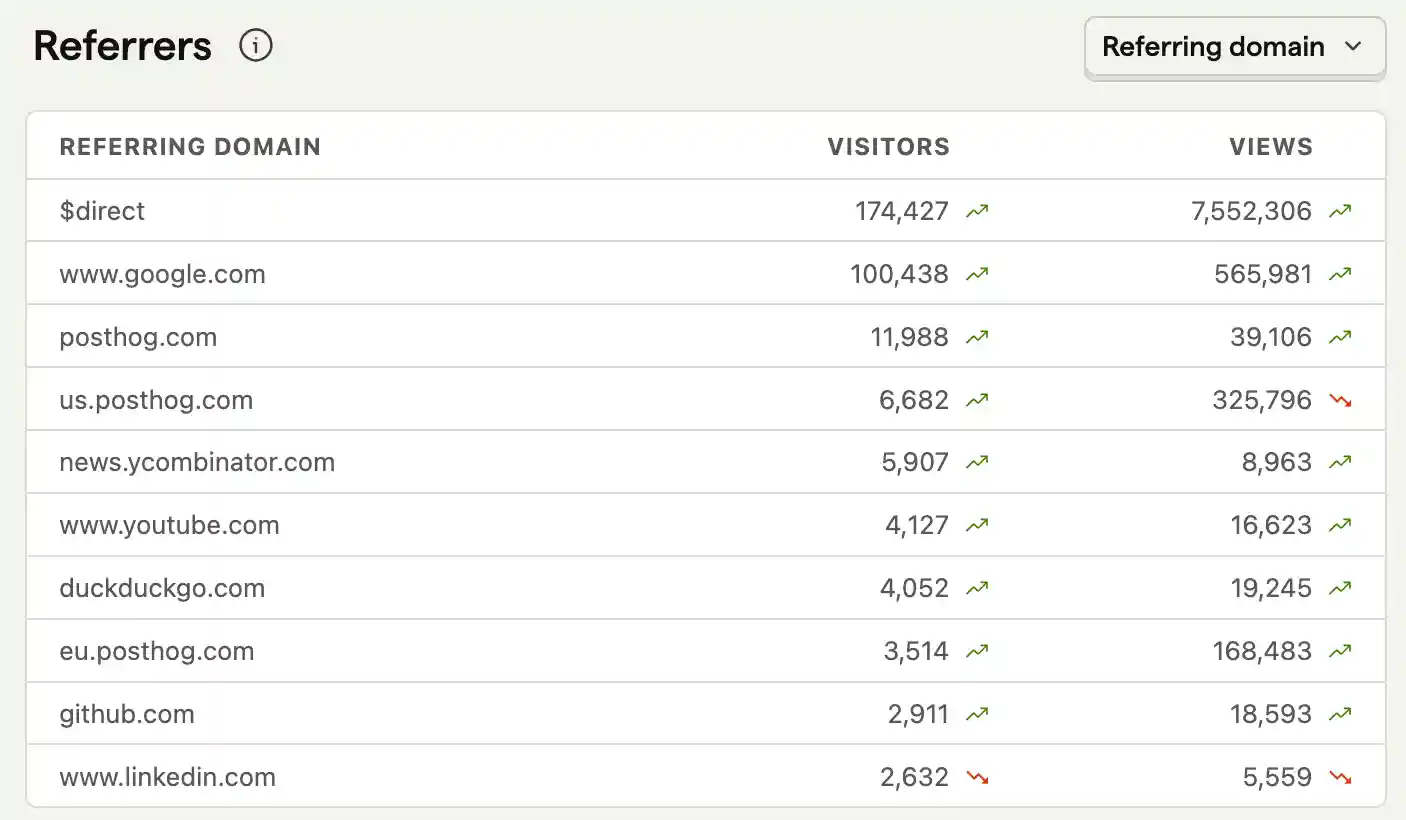Click the upward trend icon beside 19,245
Screen dimensions: 1406x820
click(x=1340, y=588)
